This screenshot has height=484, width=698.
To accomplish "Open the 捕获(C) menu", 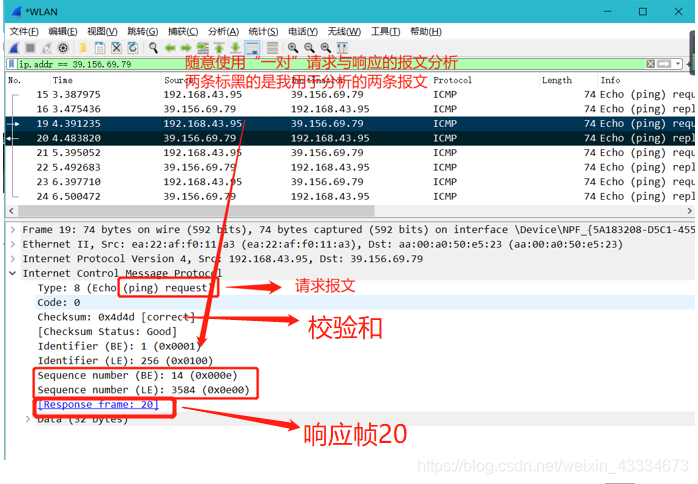I will [183, 32].
